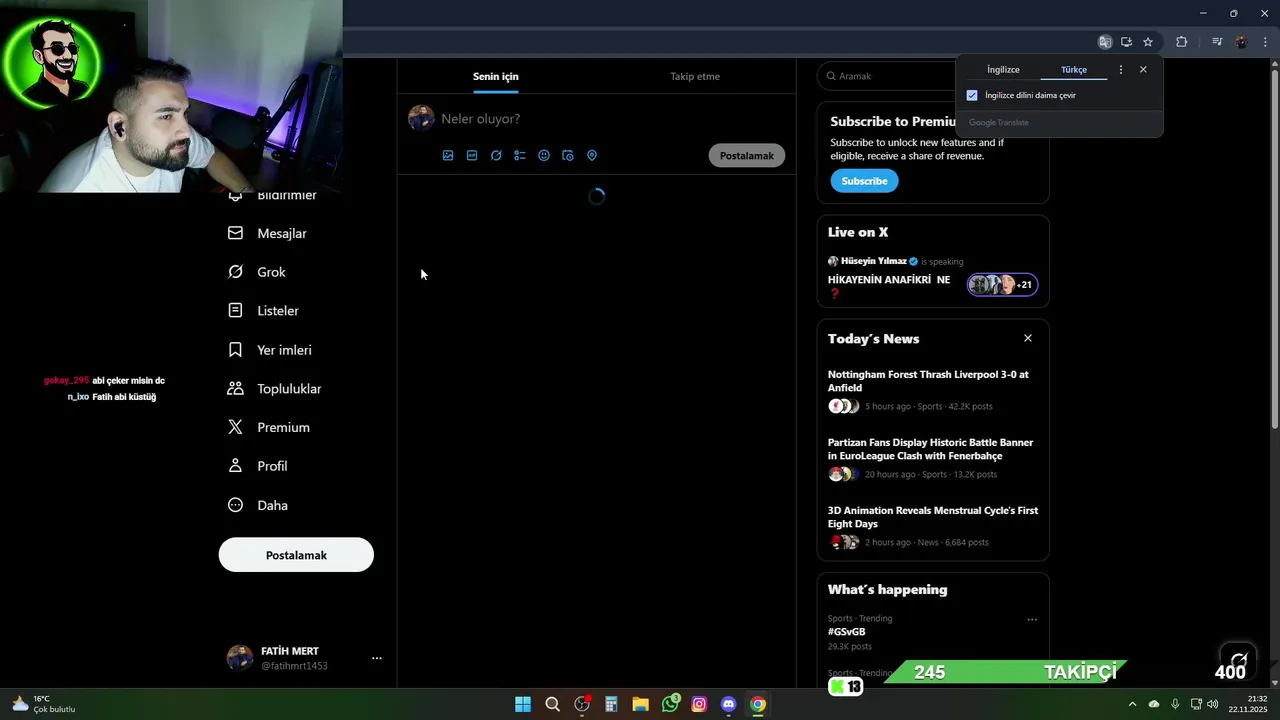Open Mesajlar from the sidebar
The image size is (1280, 720).
pyautogui.click(x=267, y=233)
